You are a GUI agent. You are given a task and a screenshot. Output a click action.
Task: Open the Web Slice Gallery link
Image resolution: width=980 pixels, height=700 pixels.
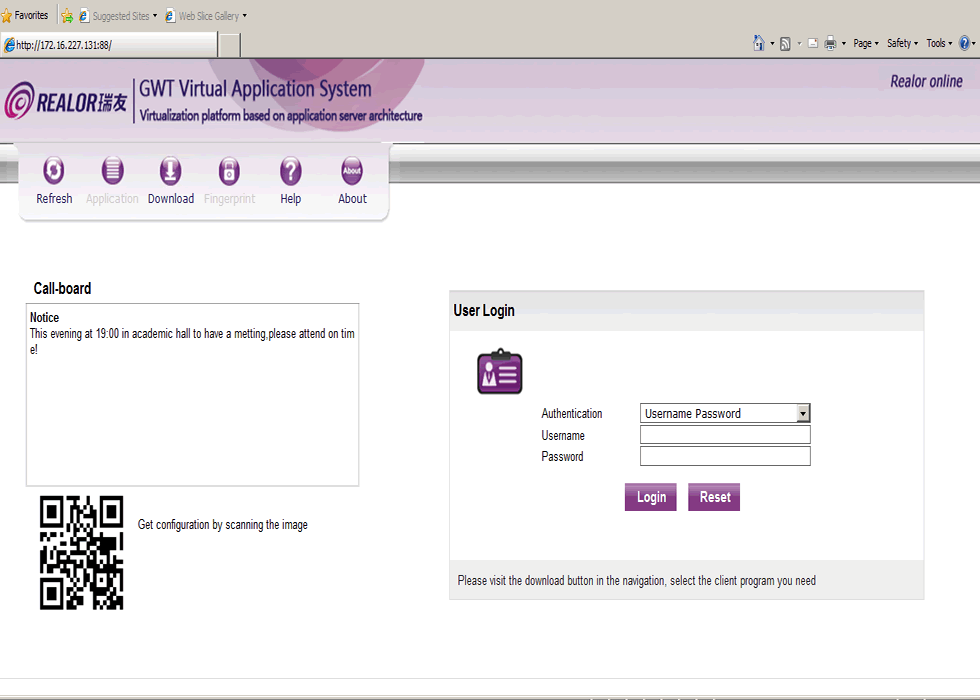[208, 16]
